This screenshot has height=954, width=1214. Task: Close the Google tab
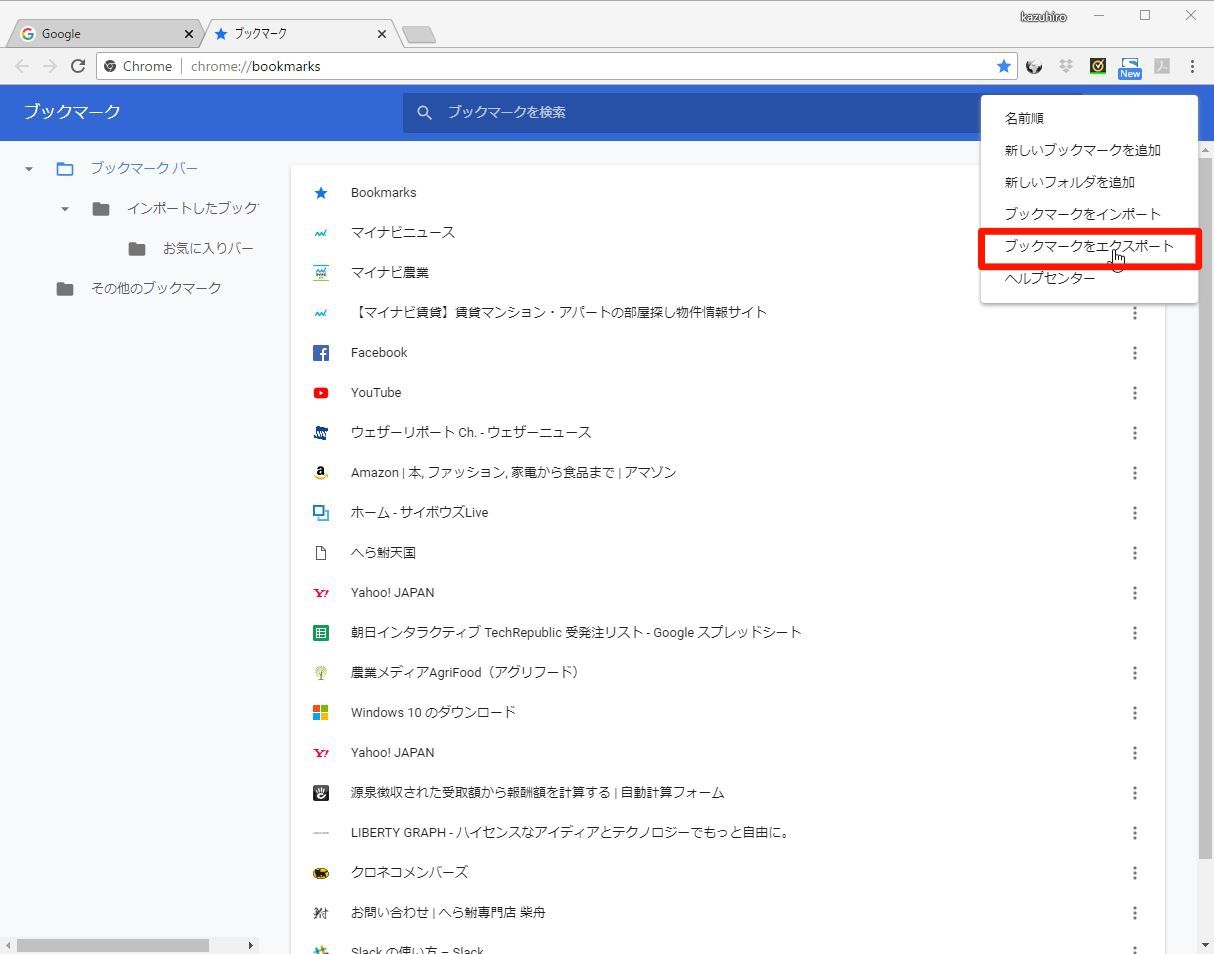(x=188, y=34)
